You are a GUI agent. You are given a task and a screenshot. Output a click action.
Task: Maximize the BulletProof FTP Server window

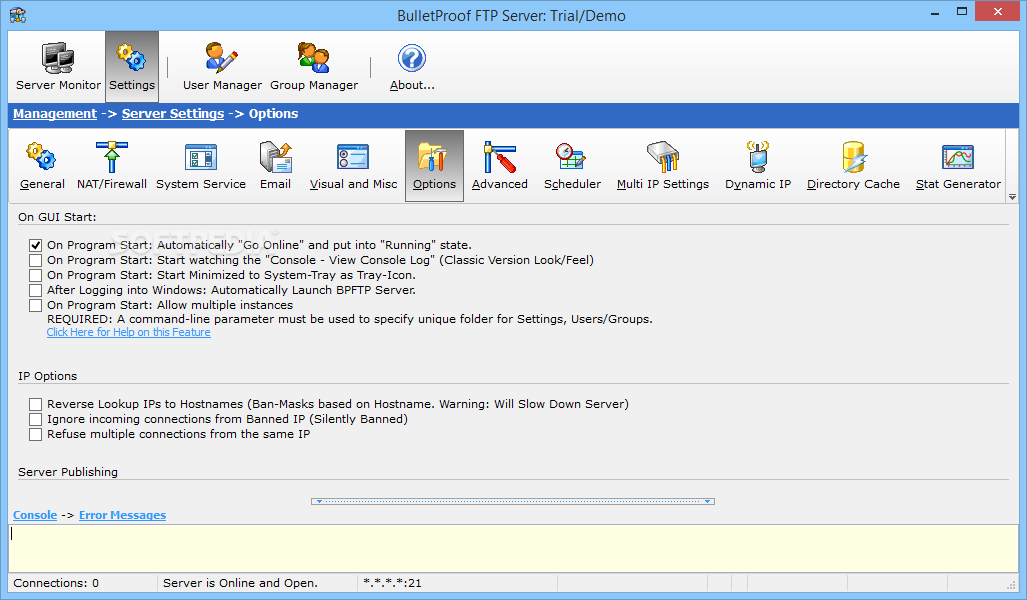pos(962,11)
